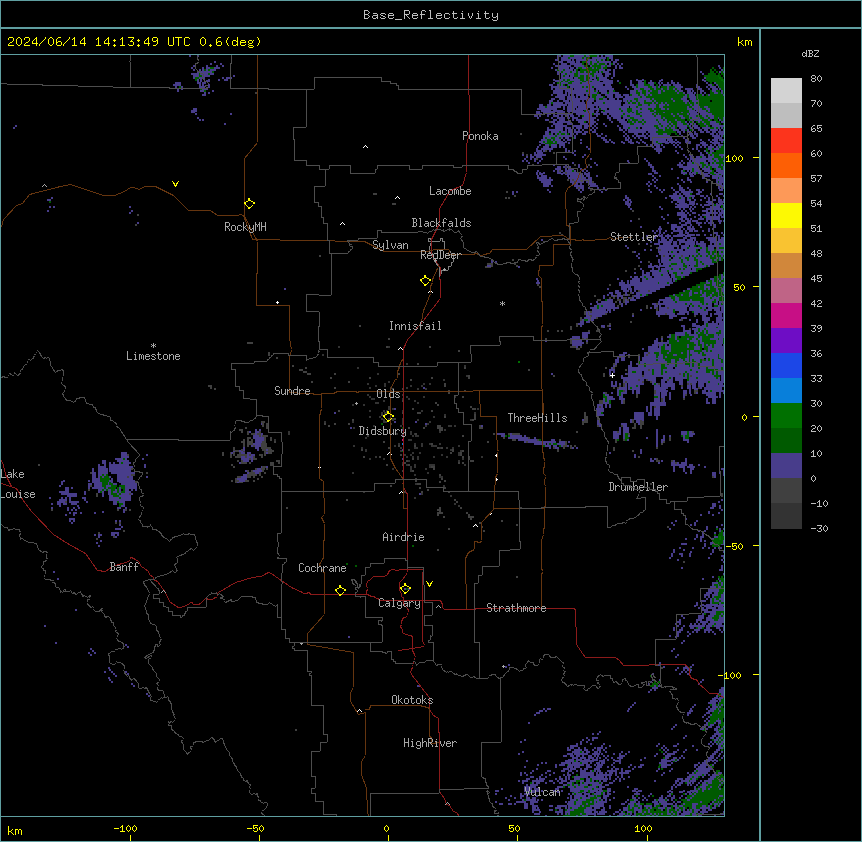
Task: Select the RockyMH label
Action: tap(245, 227)
